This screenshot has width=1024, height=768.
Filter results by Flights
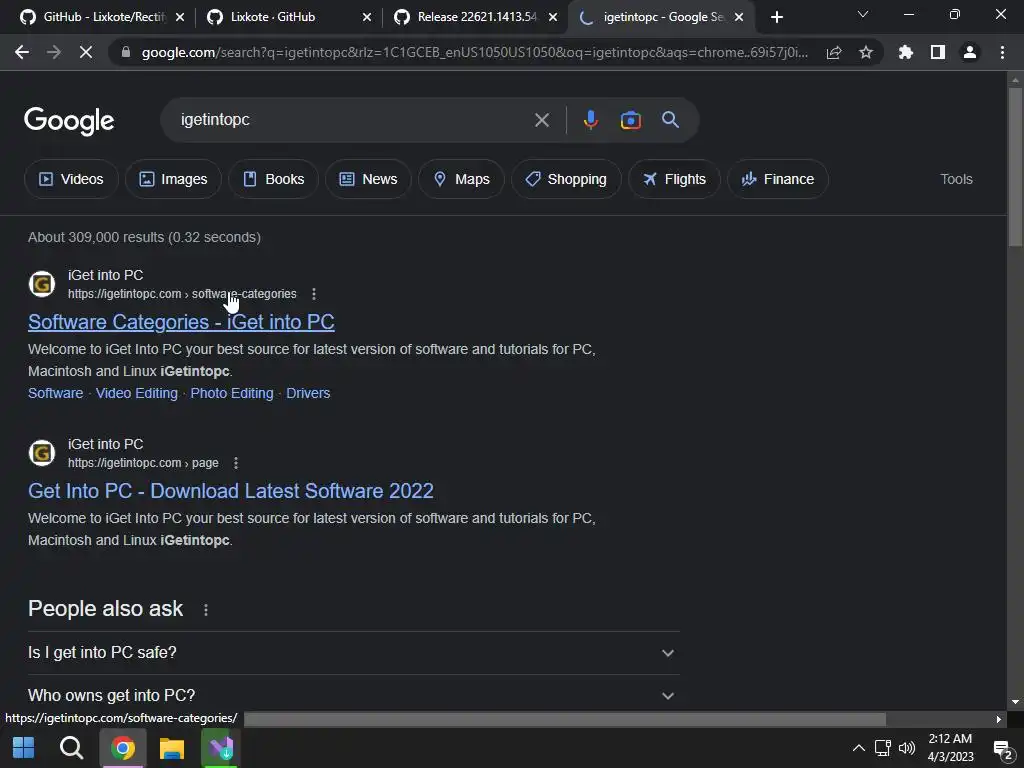(674, 179)
